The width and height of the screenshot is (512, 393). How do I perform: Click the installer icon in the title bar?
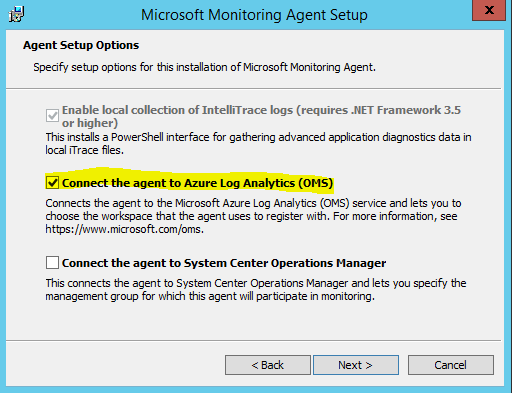pos(16,14)
